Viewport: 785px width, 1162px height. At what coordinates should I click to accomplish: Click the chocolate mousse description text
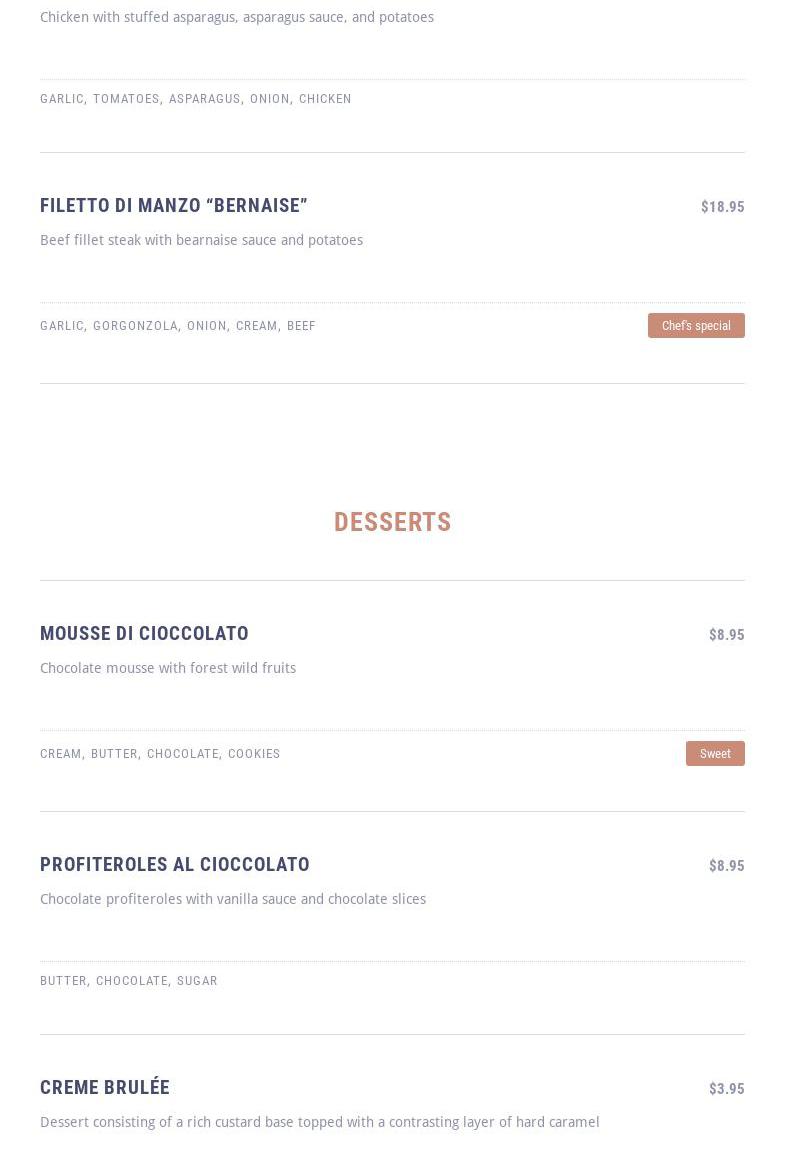pyautogui.click(x=168, y=669)
